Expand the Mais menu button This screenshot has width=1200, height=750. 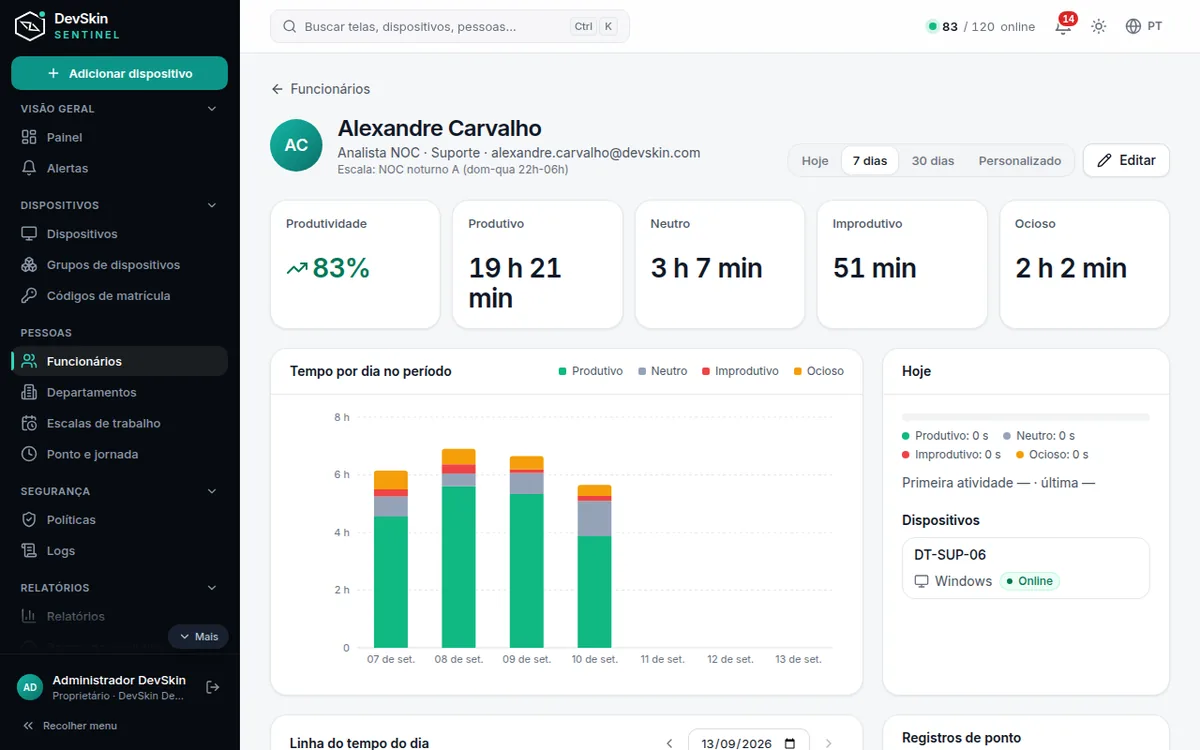tap(198, 637)
